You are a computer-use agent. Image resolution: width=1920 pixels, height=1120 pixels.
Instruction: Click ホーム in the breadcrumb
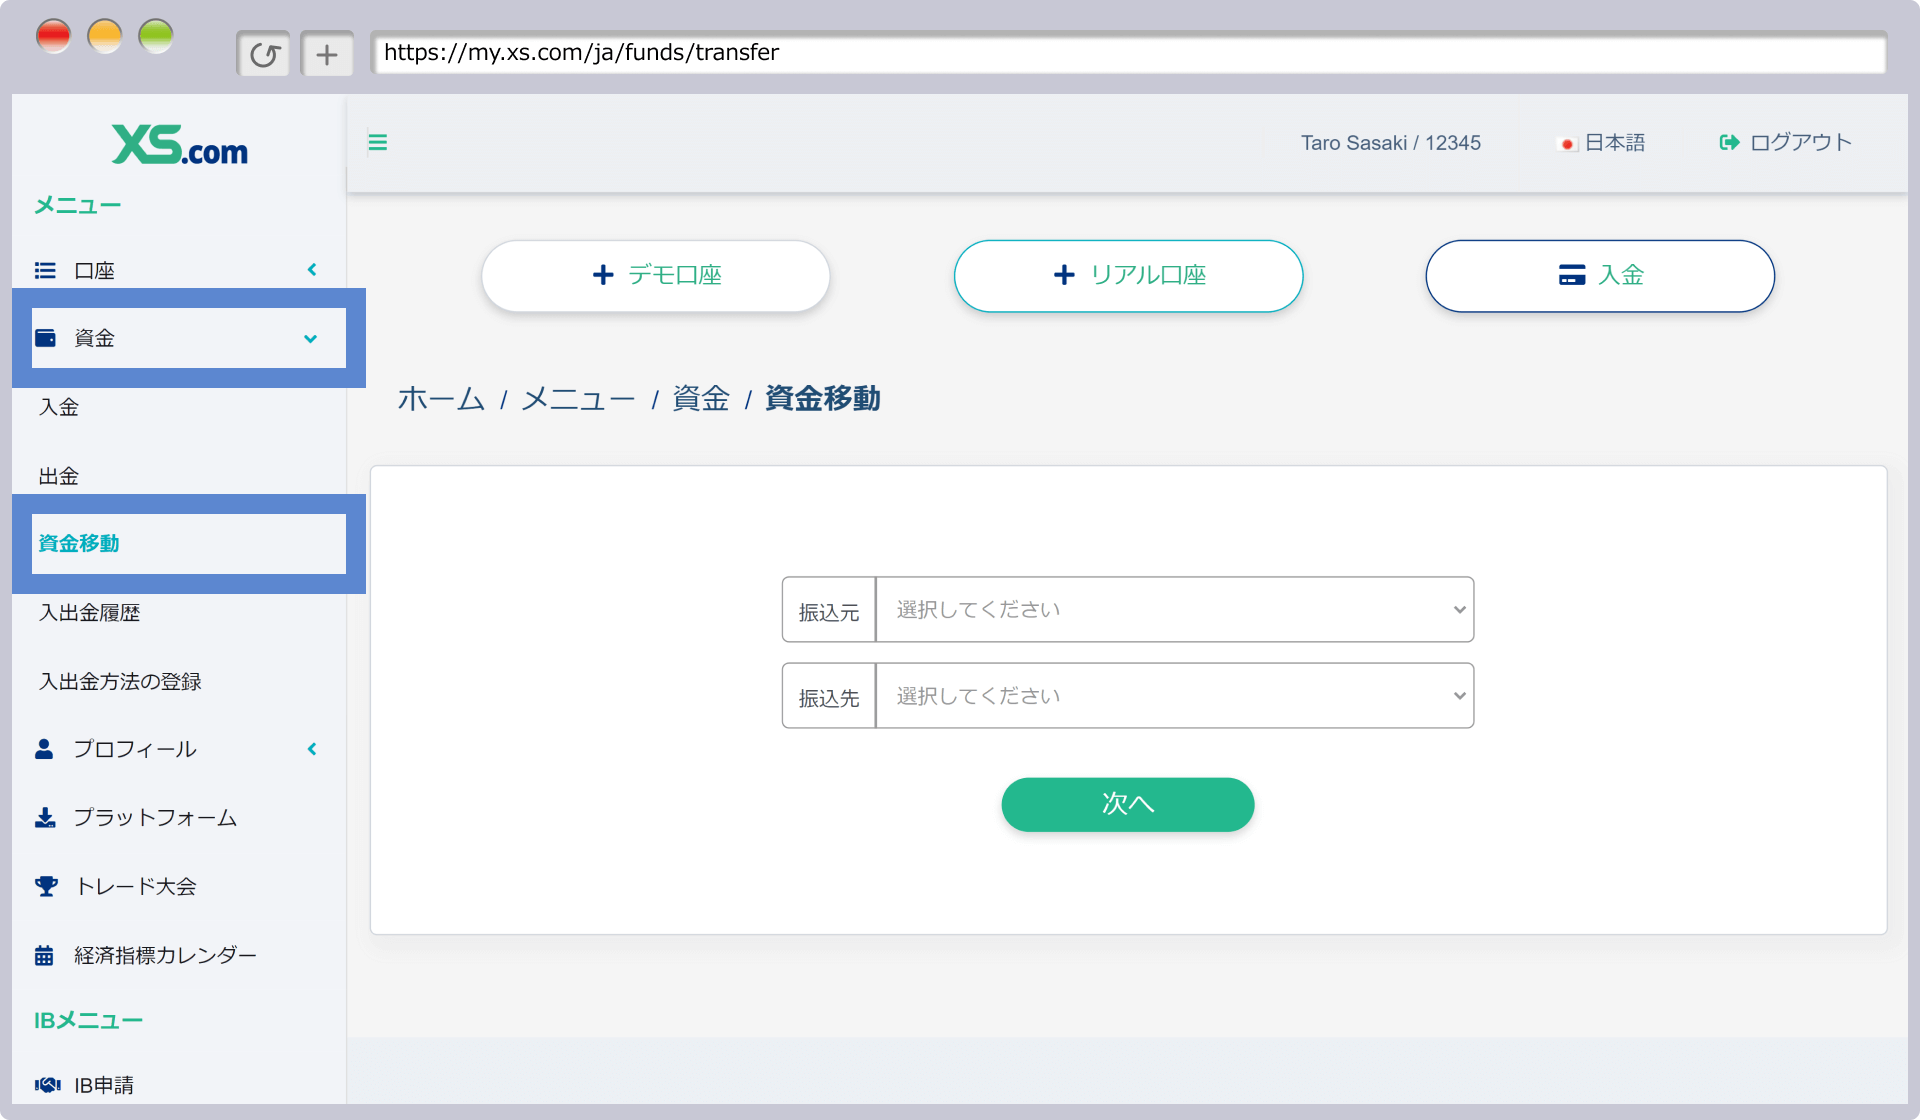coord(441,399)
